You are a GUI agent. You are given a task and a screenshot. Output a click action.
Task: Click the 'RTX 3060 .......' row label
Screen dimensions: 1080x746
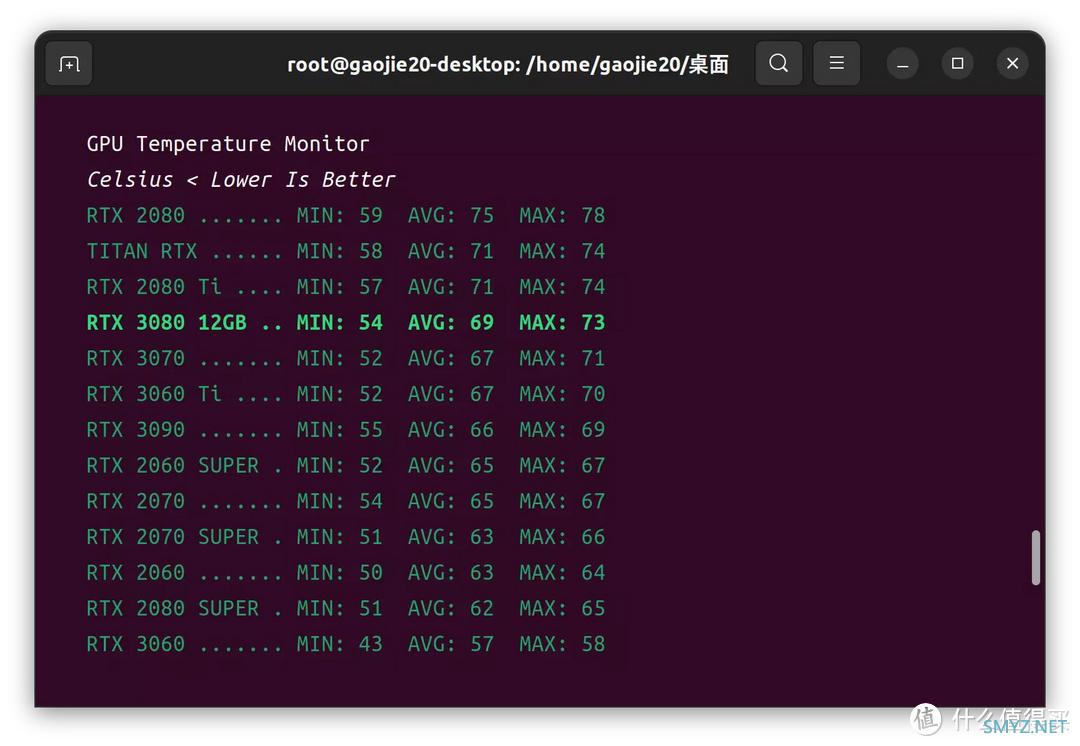click(x=185, y=645)
